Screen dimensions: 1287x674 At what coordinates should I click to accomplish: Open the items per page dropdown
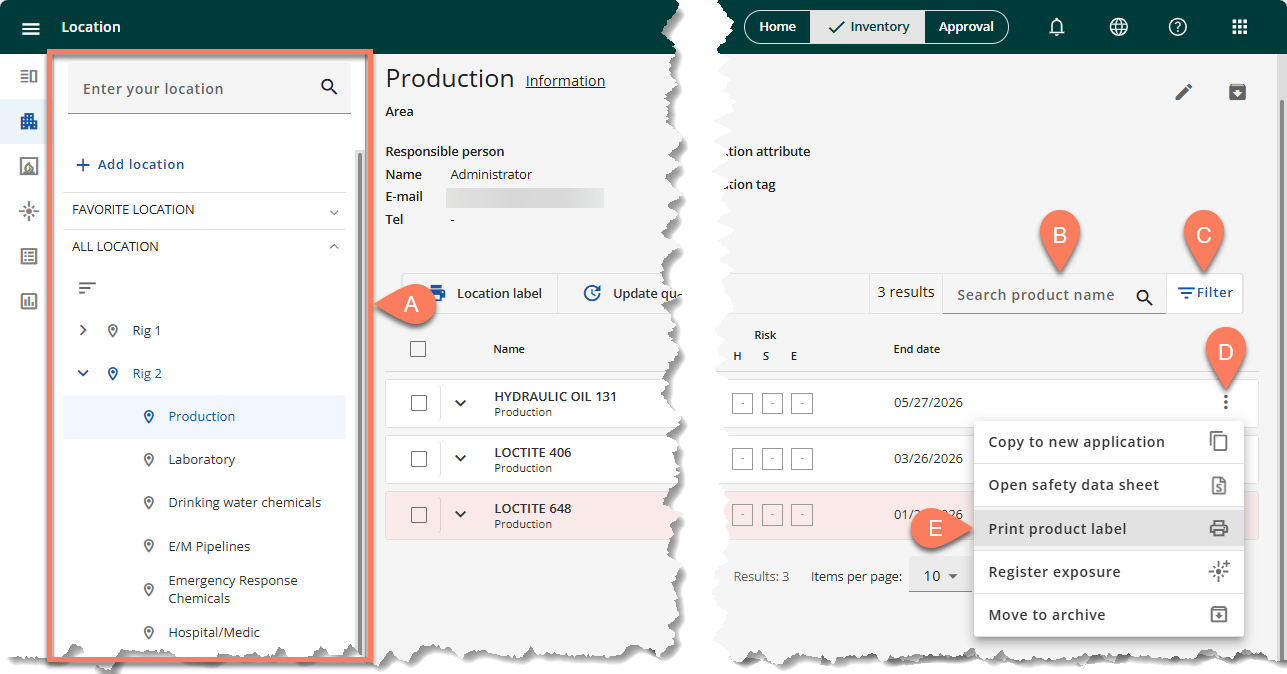tap(940, 576)
